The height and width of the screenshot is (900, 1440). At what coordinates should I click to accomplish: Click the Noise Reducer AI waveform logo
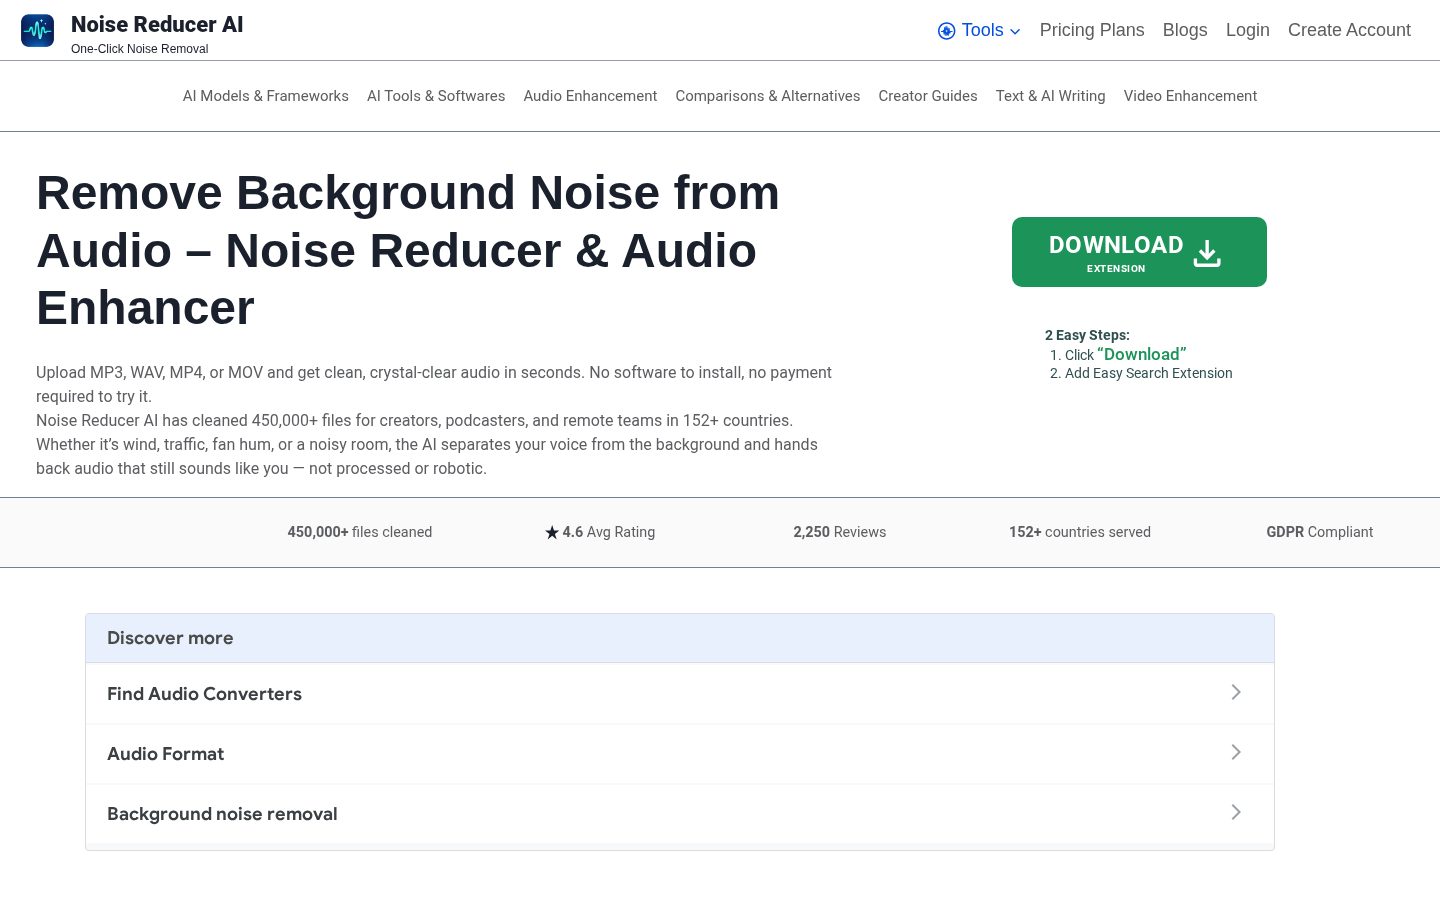pos(37,30)
